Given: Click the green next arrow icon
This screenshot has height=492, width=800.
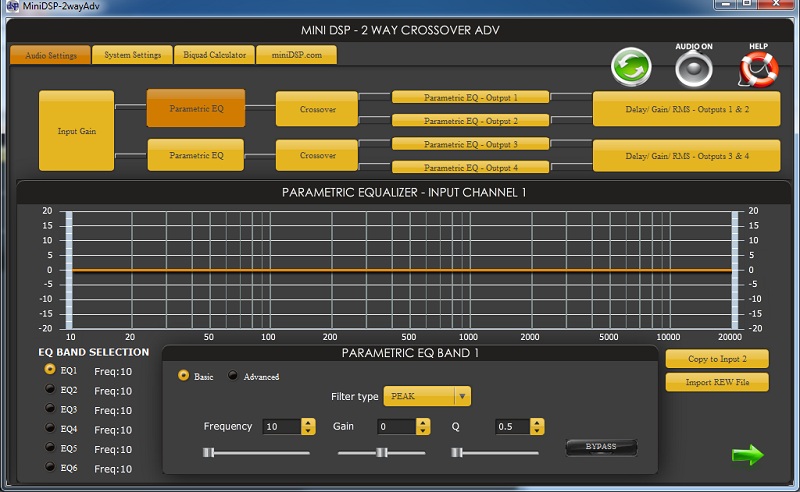Looking at the screenshot, I should (747, 455).
